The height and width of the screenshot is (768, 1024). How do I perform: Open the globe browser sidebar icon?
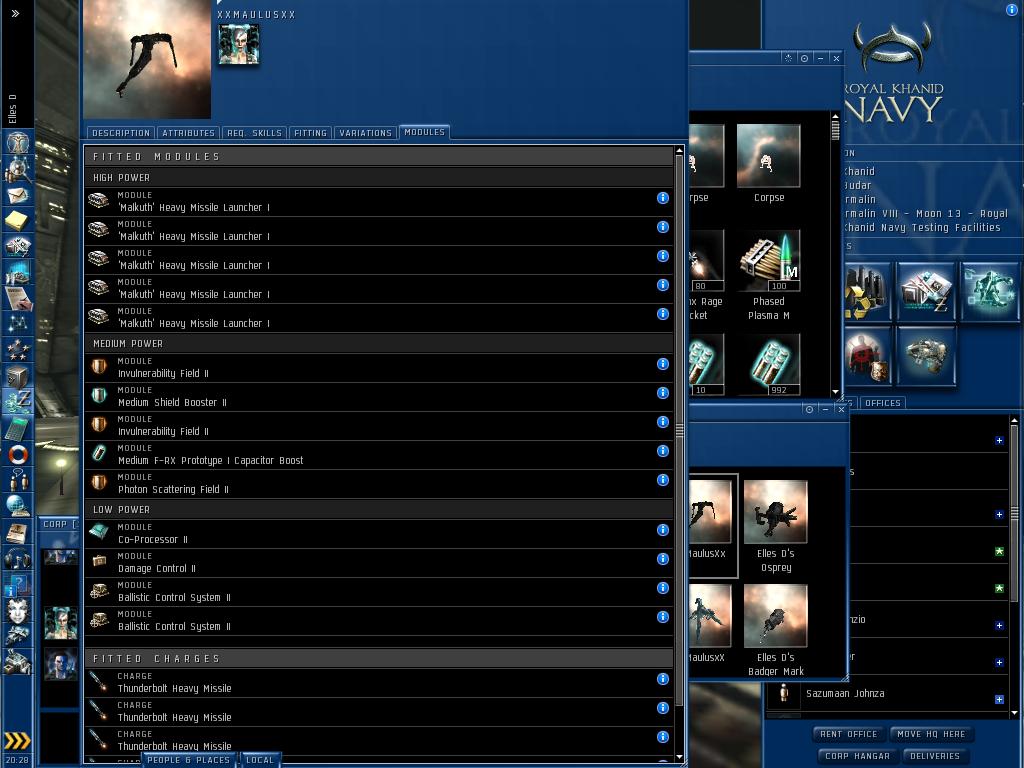coord(17,505)
